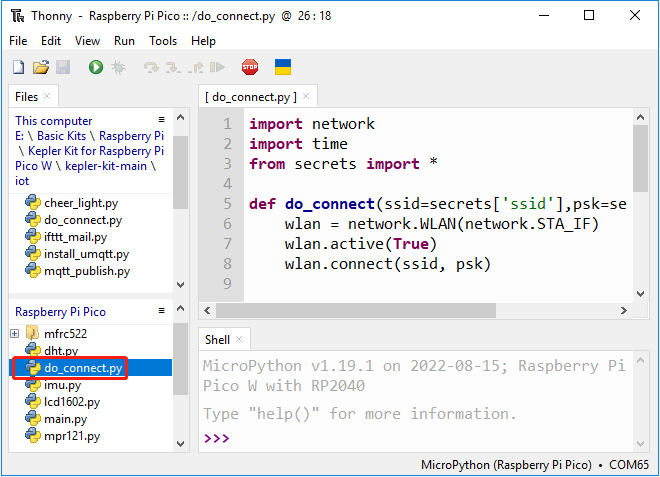The image size is (660, 477).
Task: Run current script with green play icon
Action: pyautogui.click(x=96, y=67)
